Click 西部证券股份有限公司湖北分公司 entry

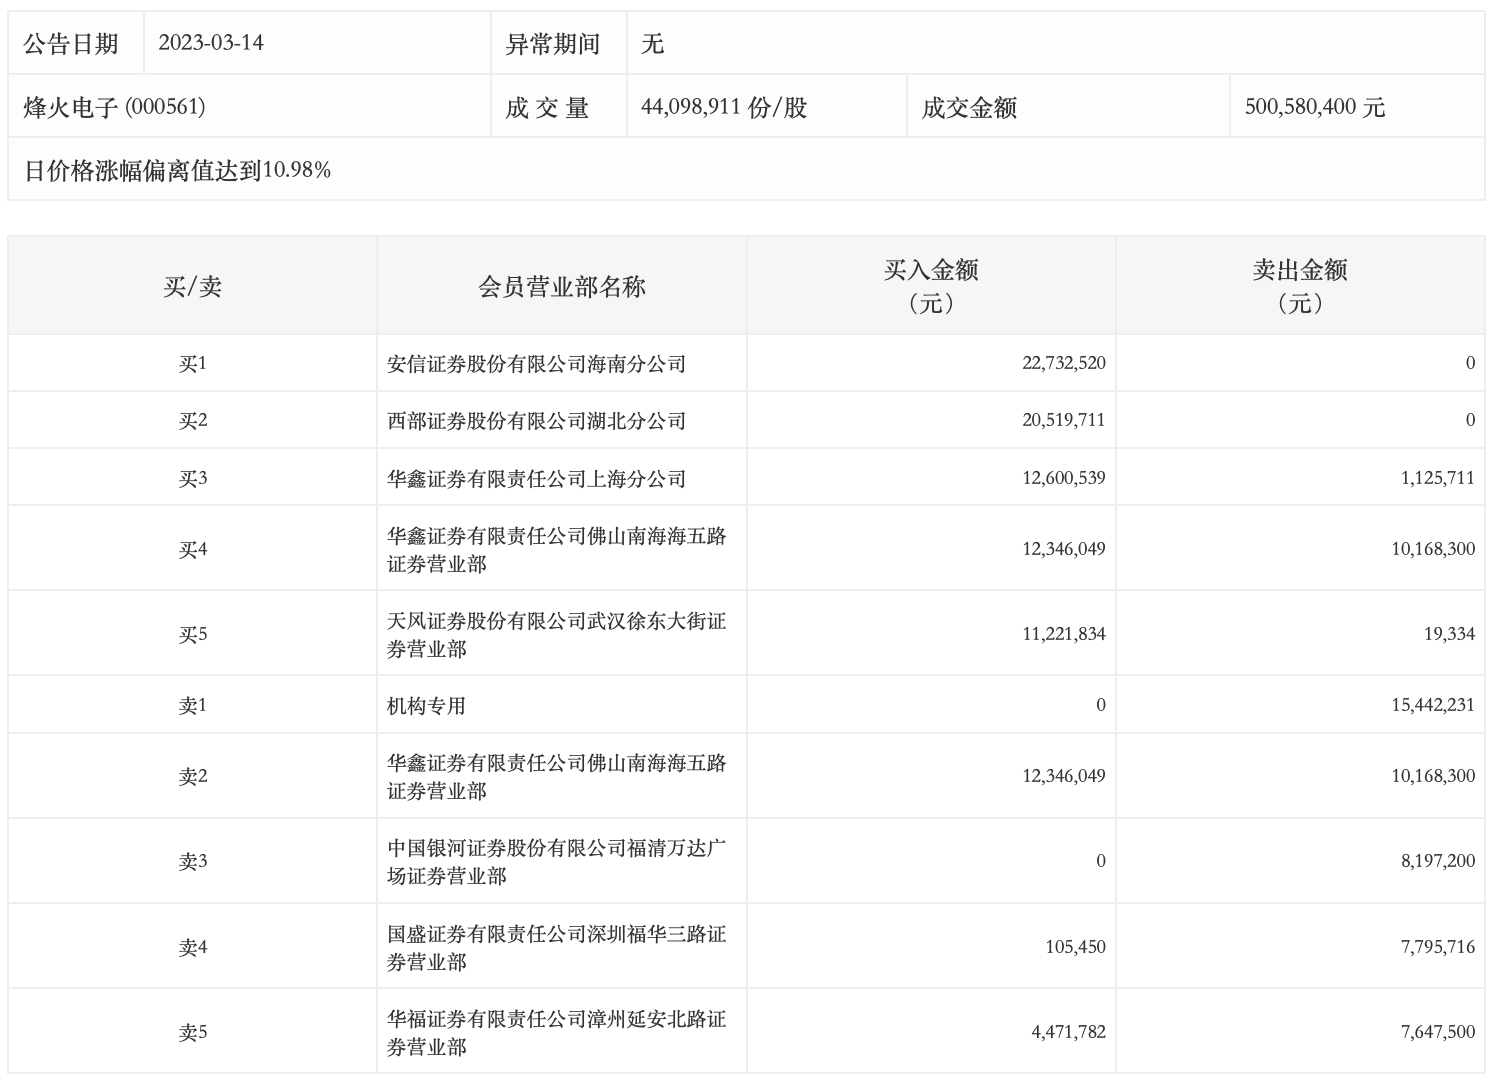pos(536,421)
